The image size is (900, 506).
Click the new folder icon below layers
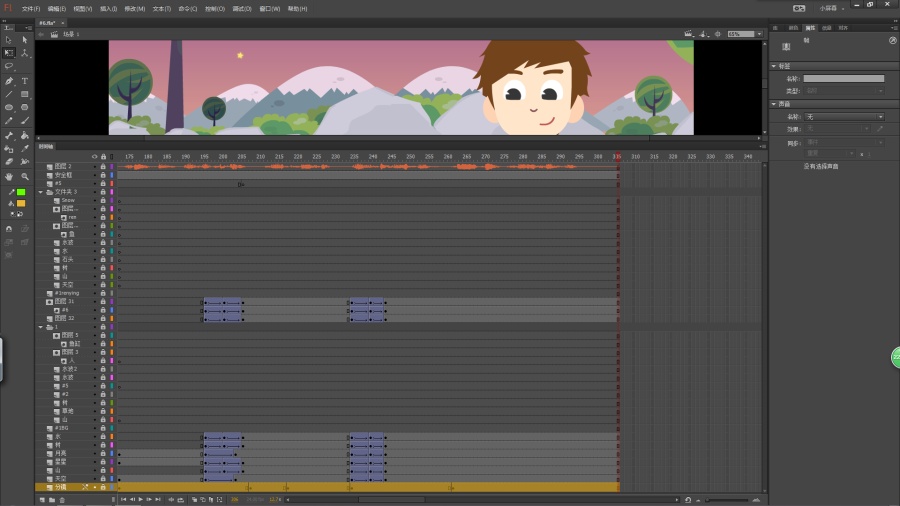[52, 500]
